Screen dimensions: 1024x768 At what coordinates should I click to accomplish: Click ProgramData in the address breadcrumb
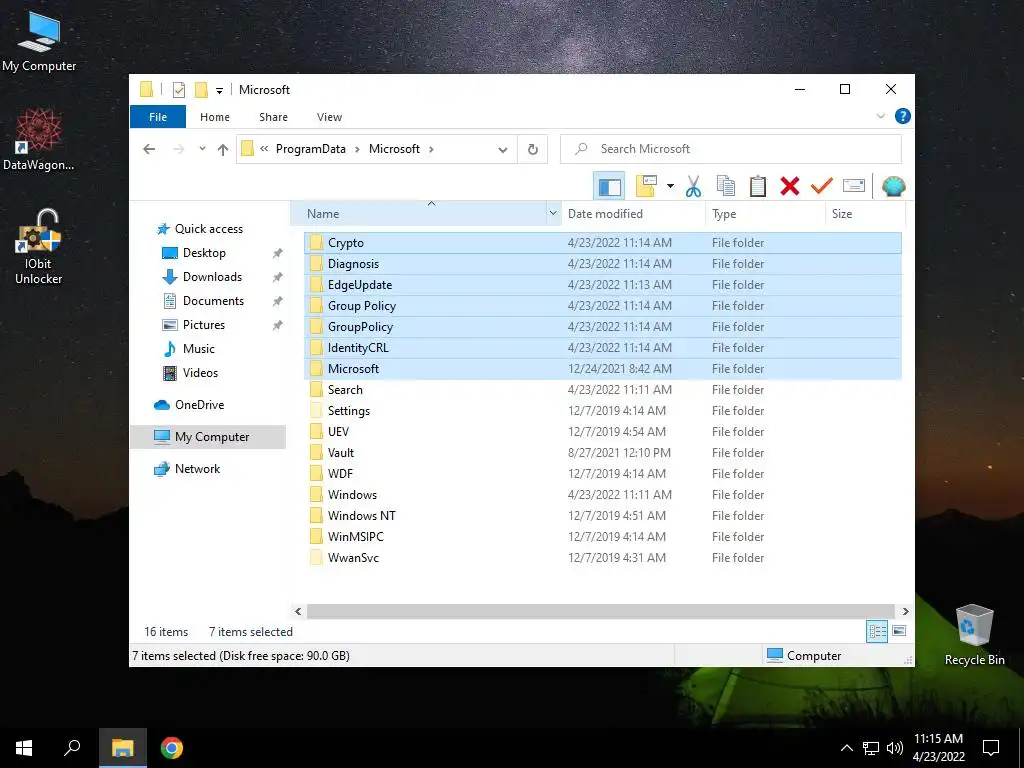pyautogui.click(x=311, y=149)
